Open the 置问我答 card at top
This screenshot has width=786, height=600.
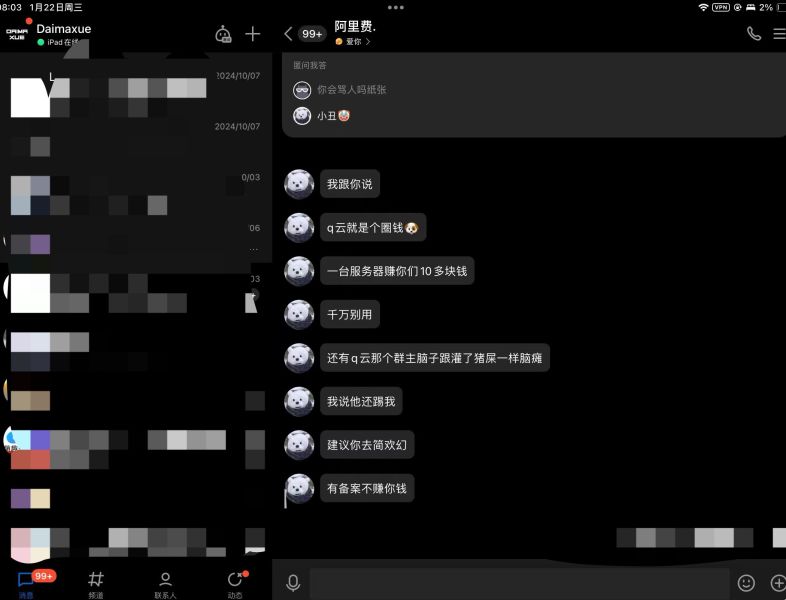[x=534, y=95]
